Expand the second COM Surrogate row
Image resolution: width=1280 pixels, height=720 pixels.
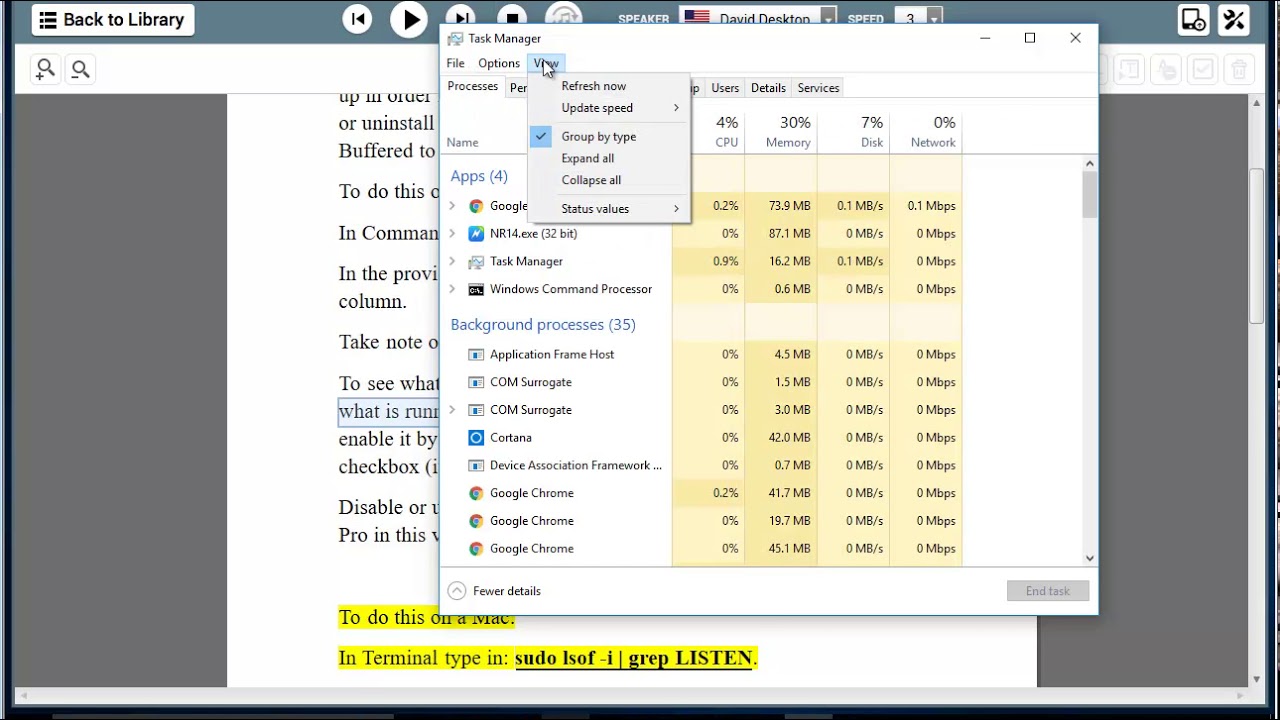point(452,410)
